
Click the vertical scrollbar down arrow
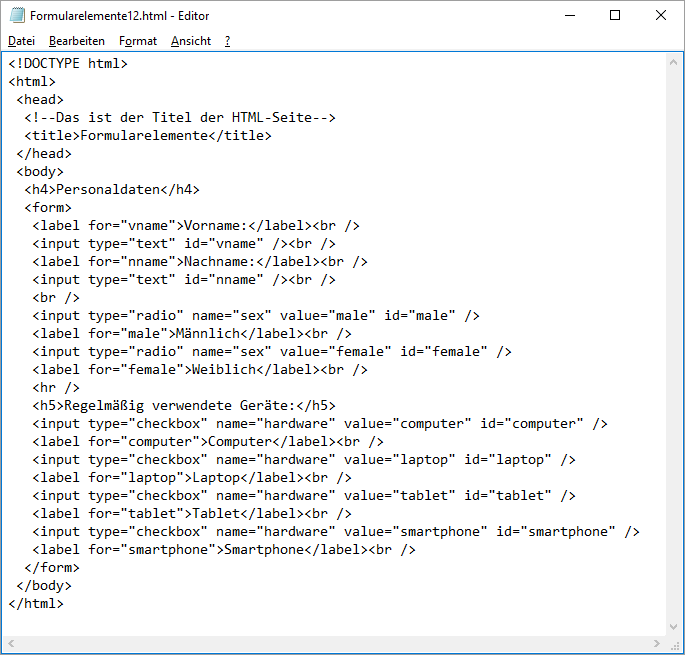(x=673, y=627)
